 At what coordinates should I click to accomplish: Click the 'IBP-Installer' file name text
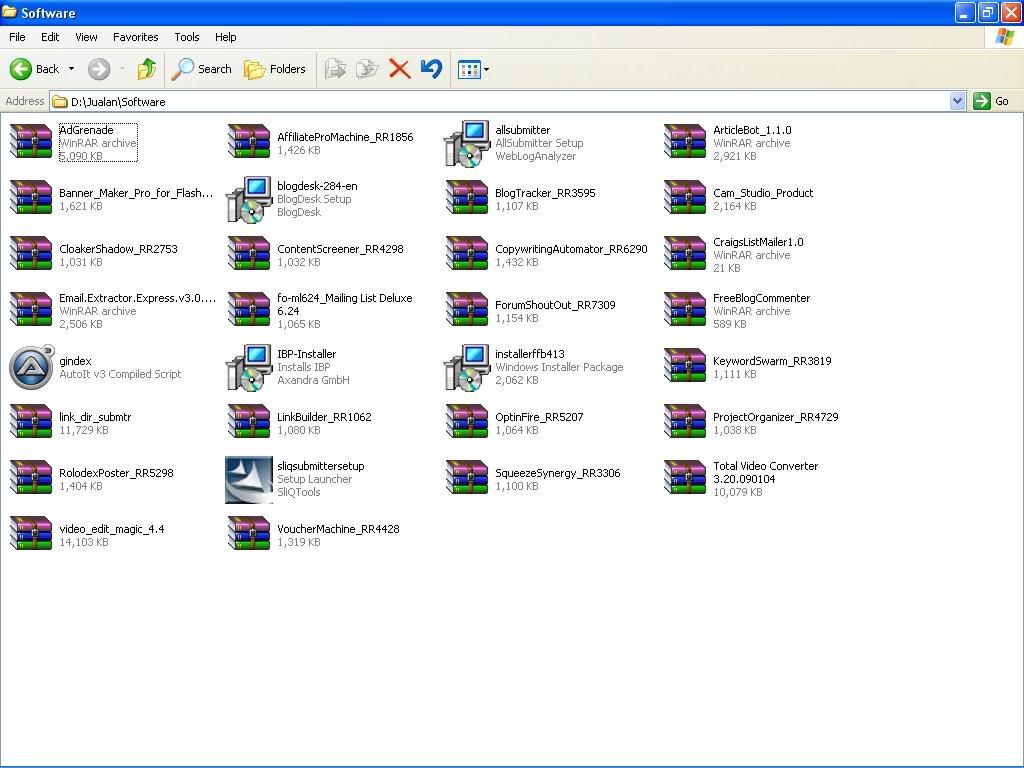coord(306,354)
